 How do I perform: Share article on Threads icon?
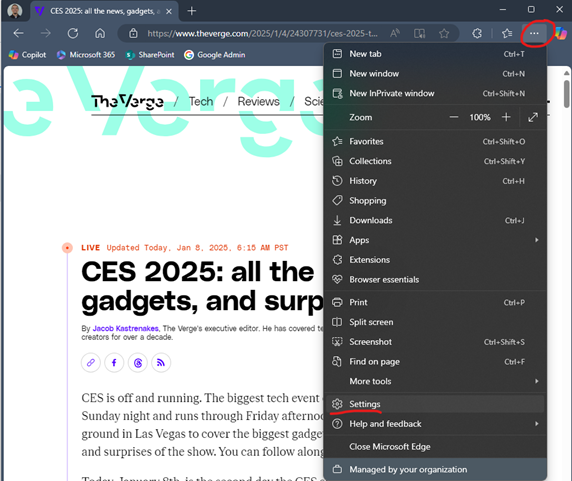pos(138,362)
